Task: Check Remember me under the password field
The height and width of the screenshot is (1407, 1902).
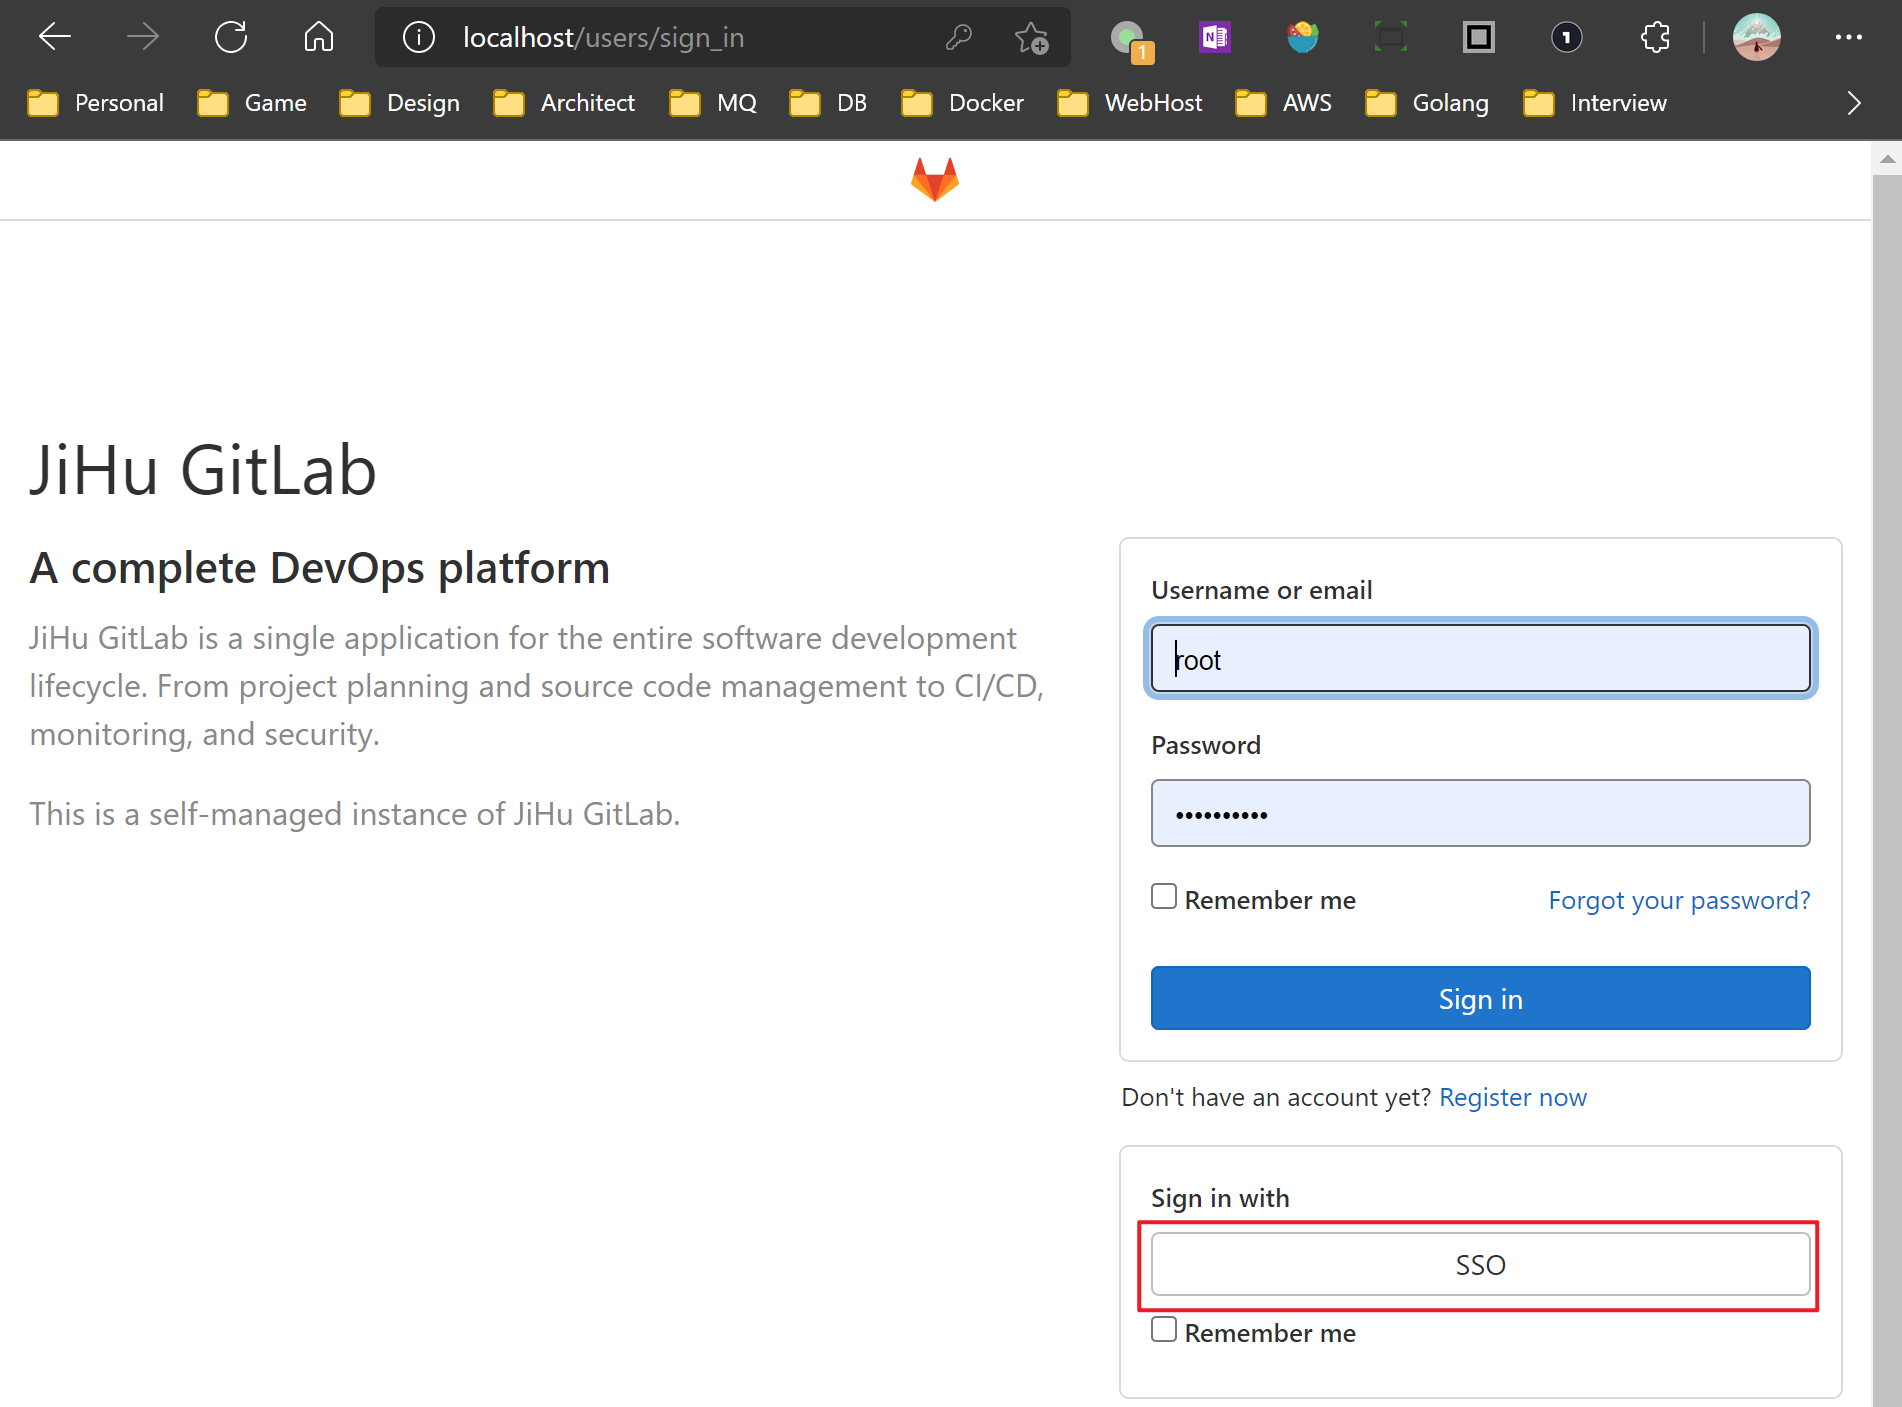Action: pos(1164,897)
